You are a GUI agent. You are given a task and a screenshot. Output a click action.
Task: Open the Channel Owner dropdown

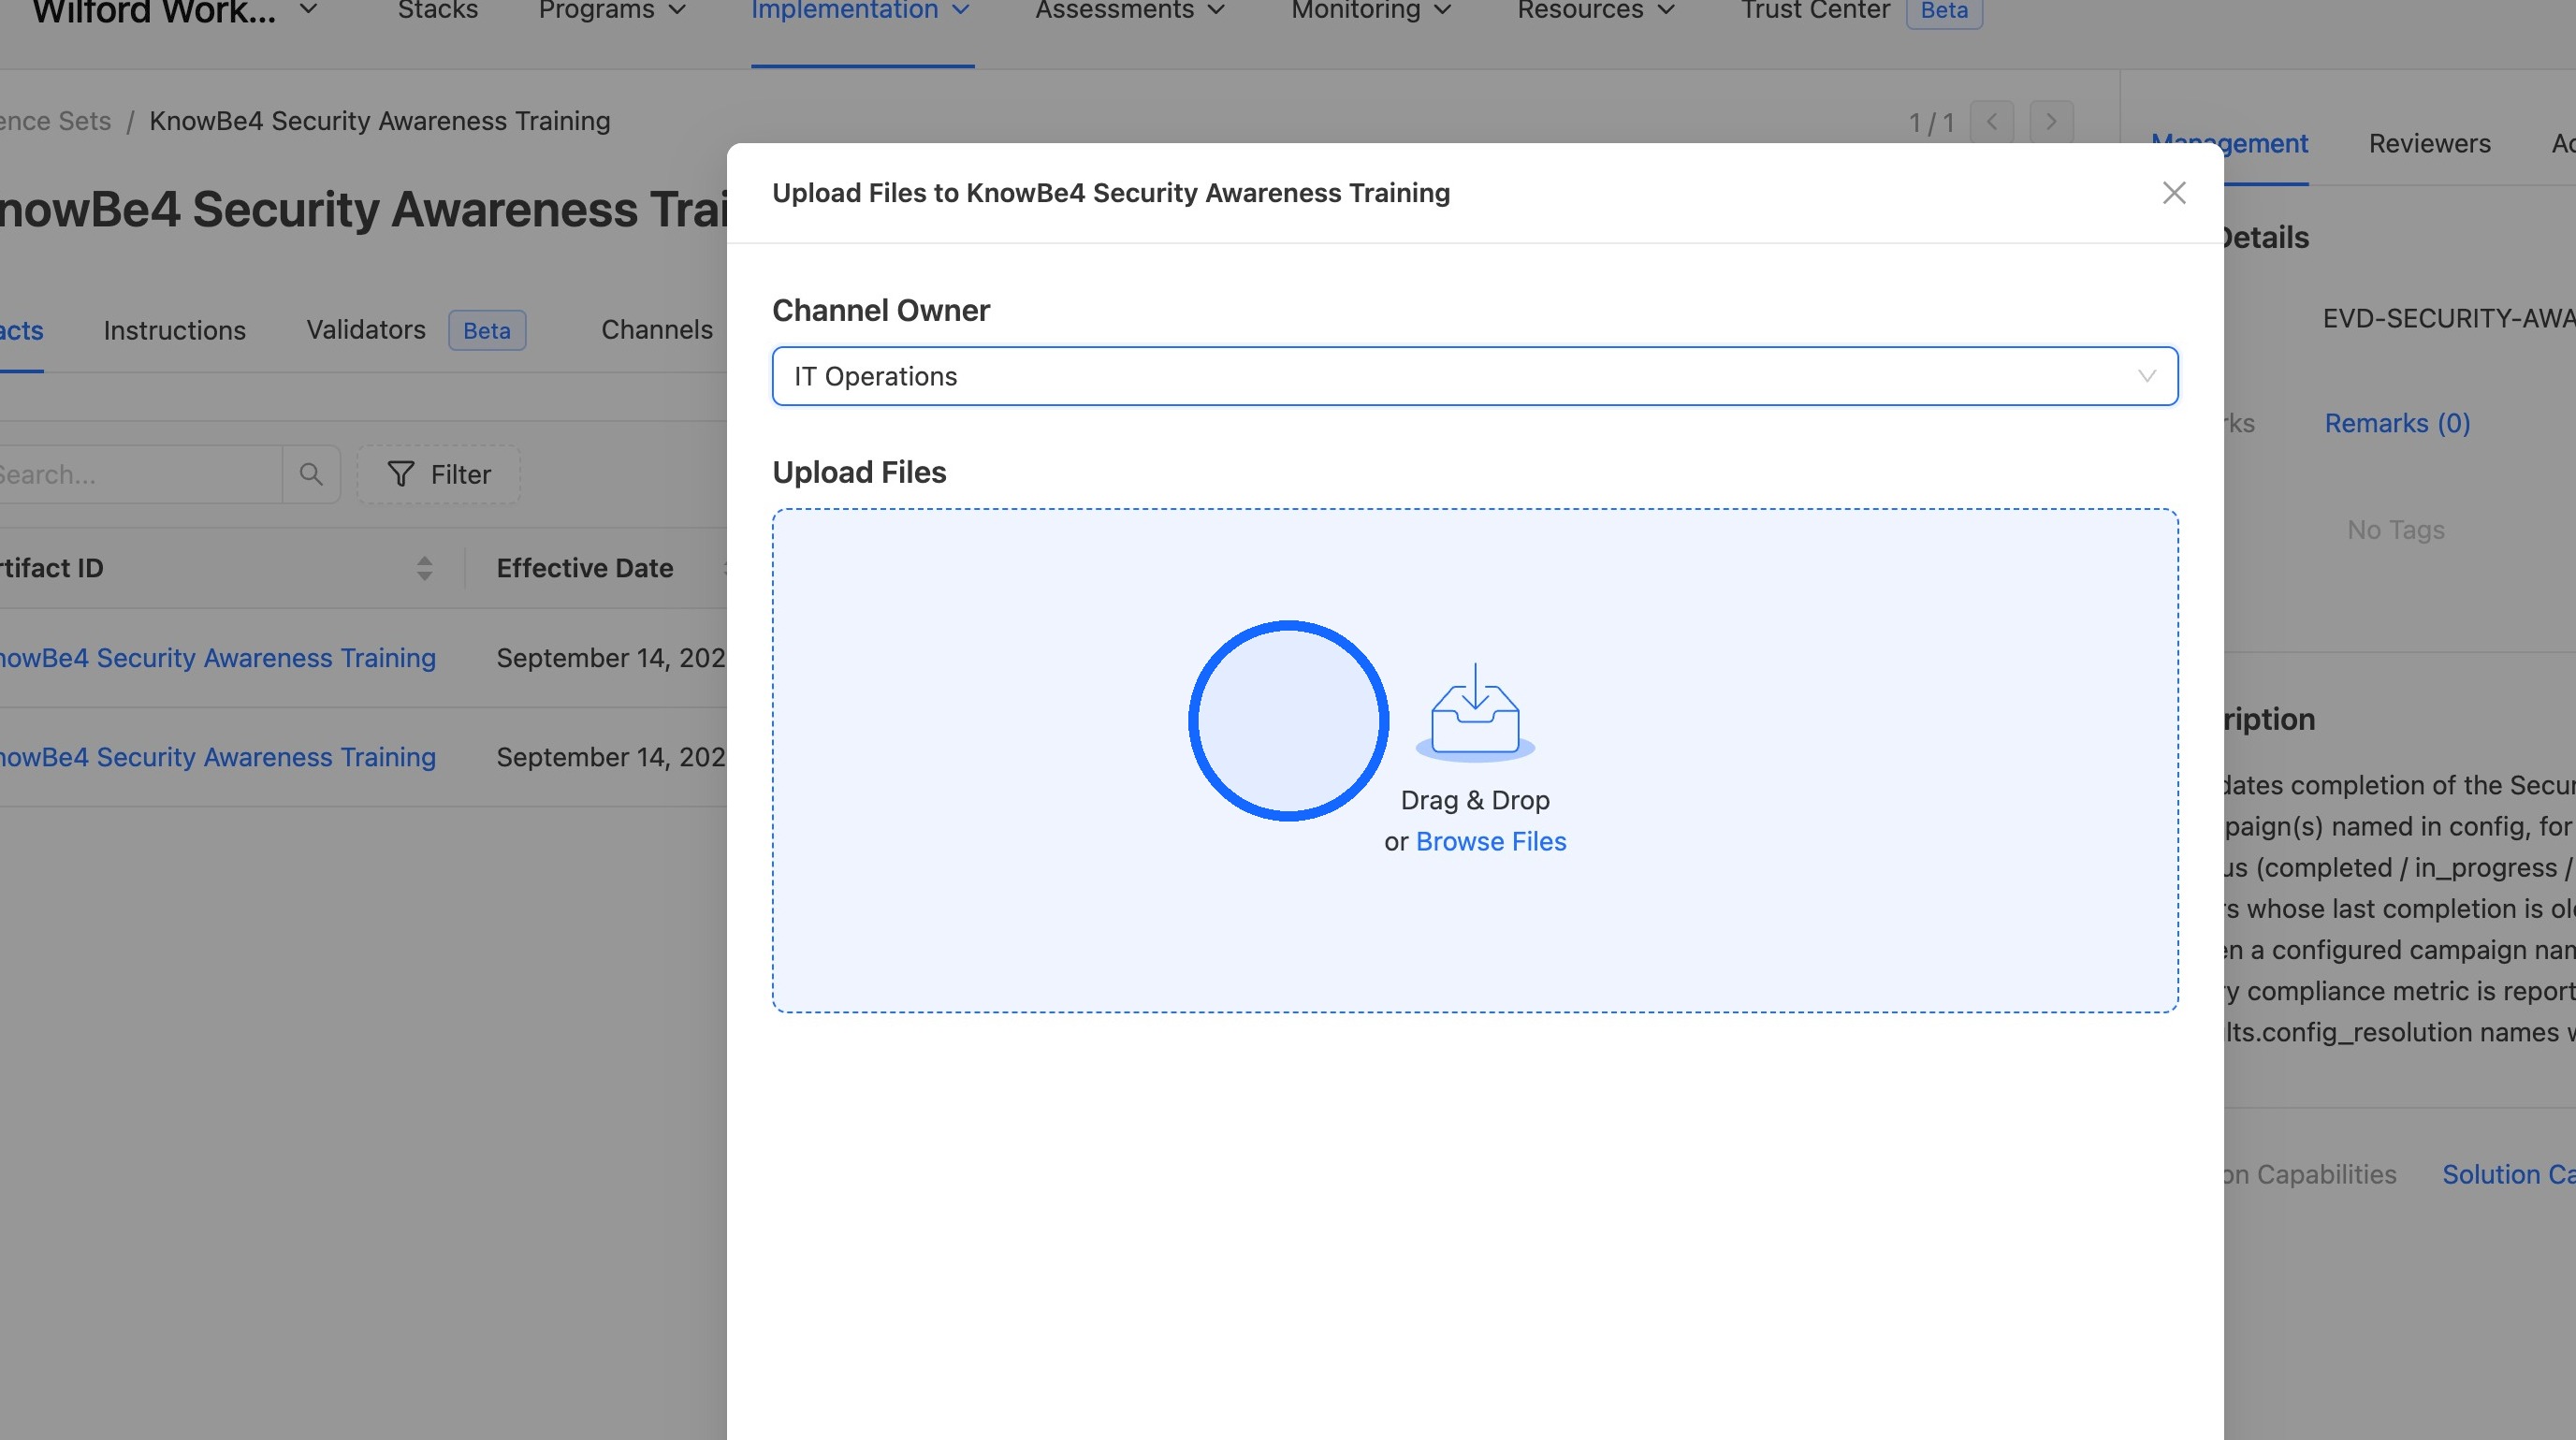point(1475,376)
